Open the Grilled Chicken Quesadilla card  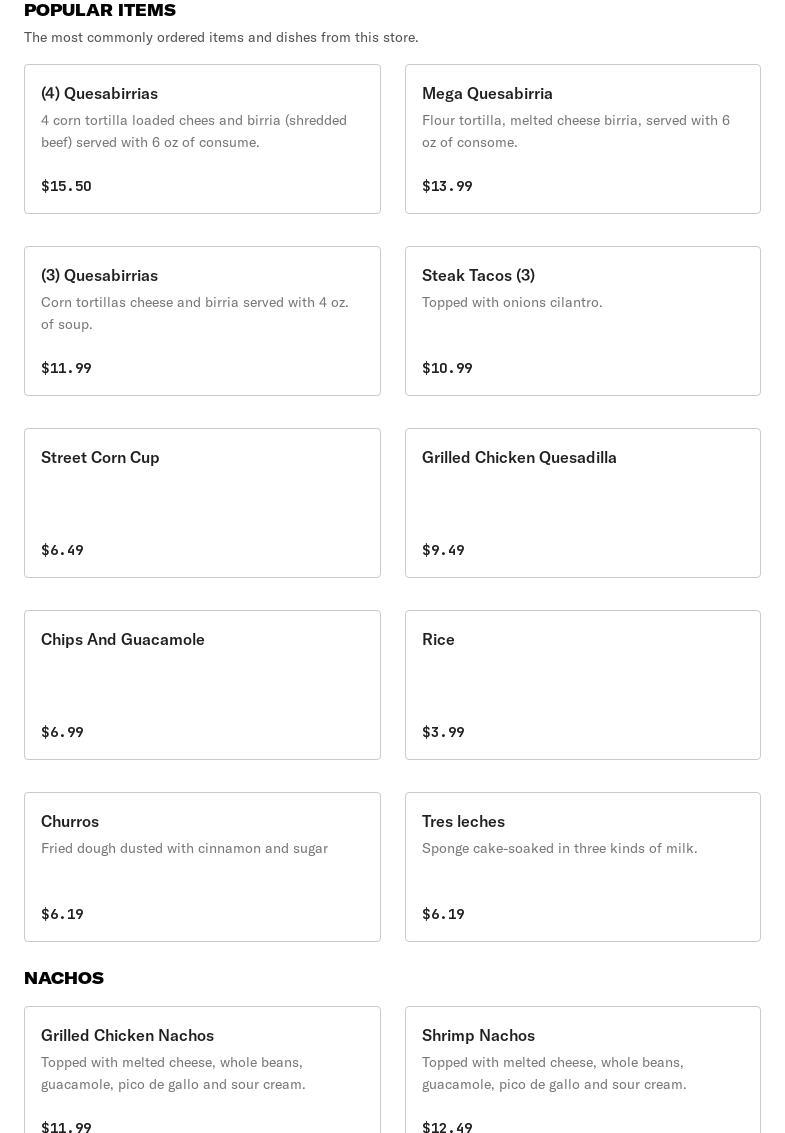[x=582, y=502]
